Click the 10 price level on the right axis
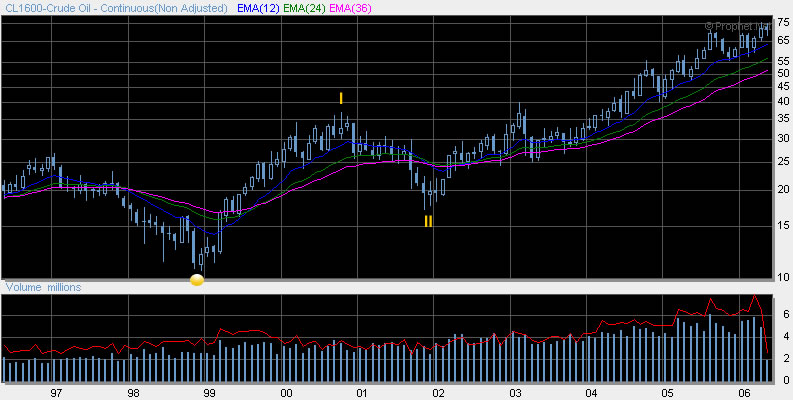Viewport: 793px width, 400px height. pos(783,277)
